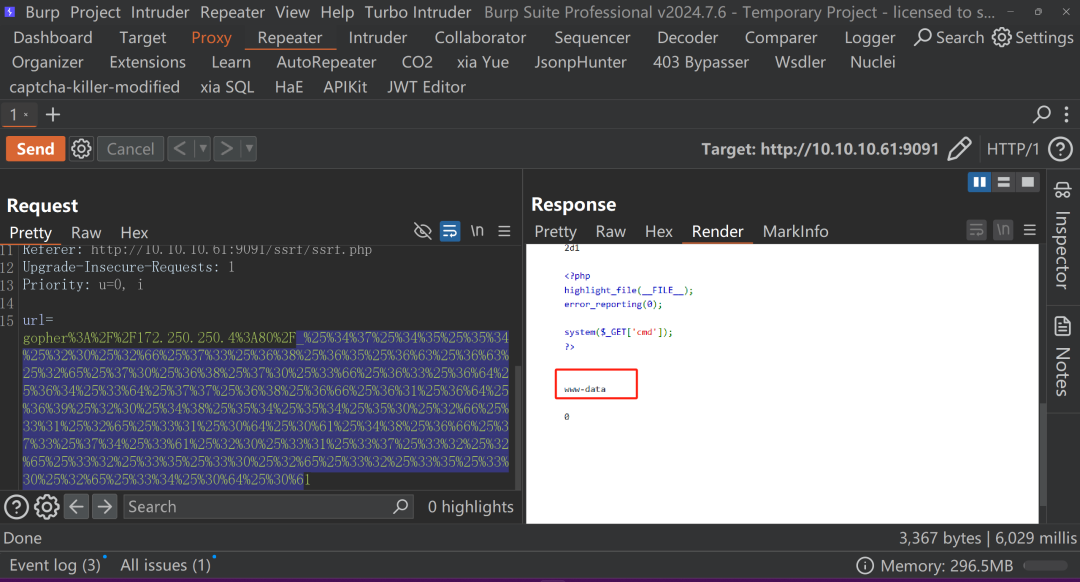This screenshot has height=582, width=1080.
Task: Open the Project menu
Action: tap(95, 12)
